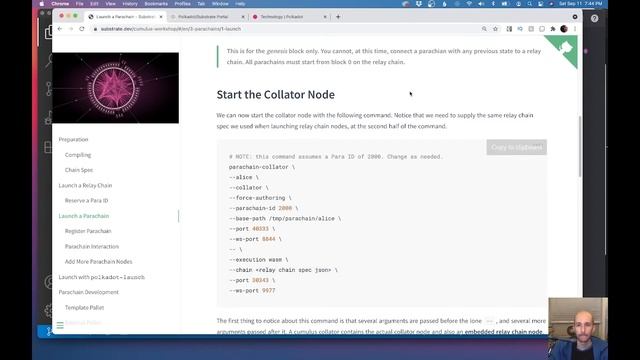Open Parachain Interaction page

coord(92,247)
